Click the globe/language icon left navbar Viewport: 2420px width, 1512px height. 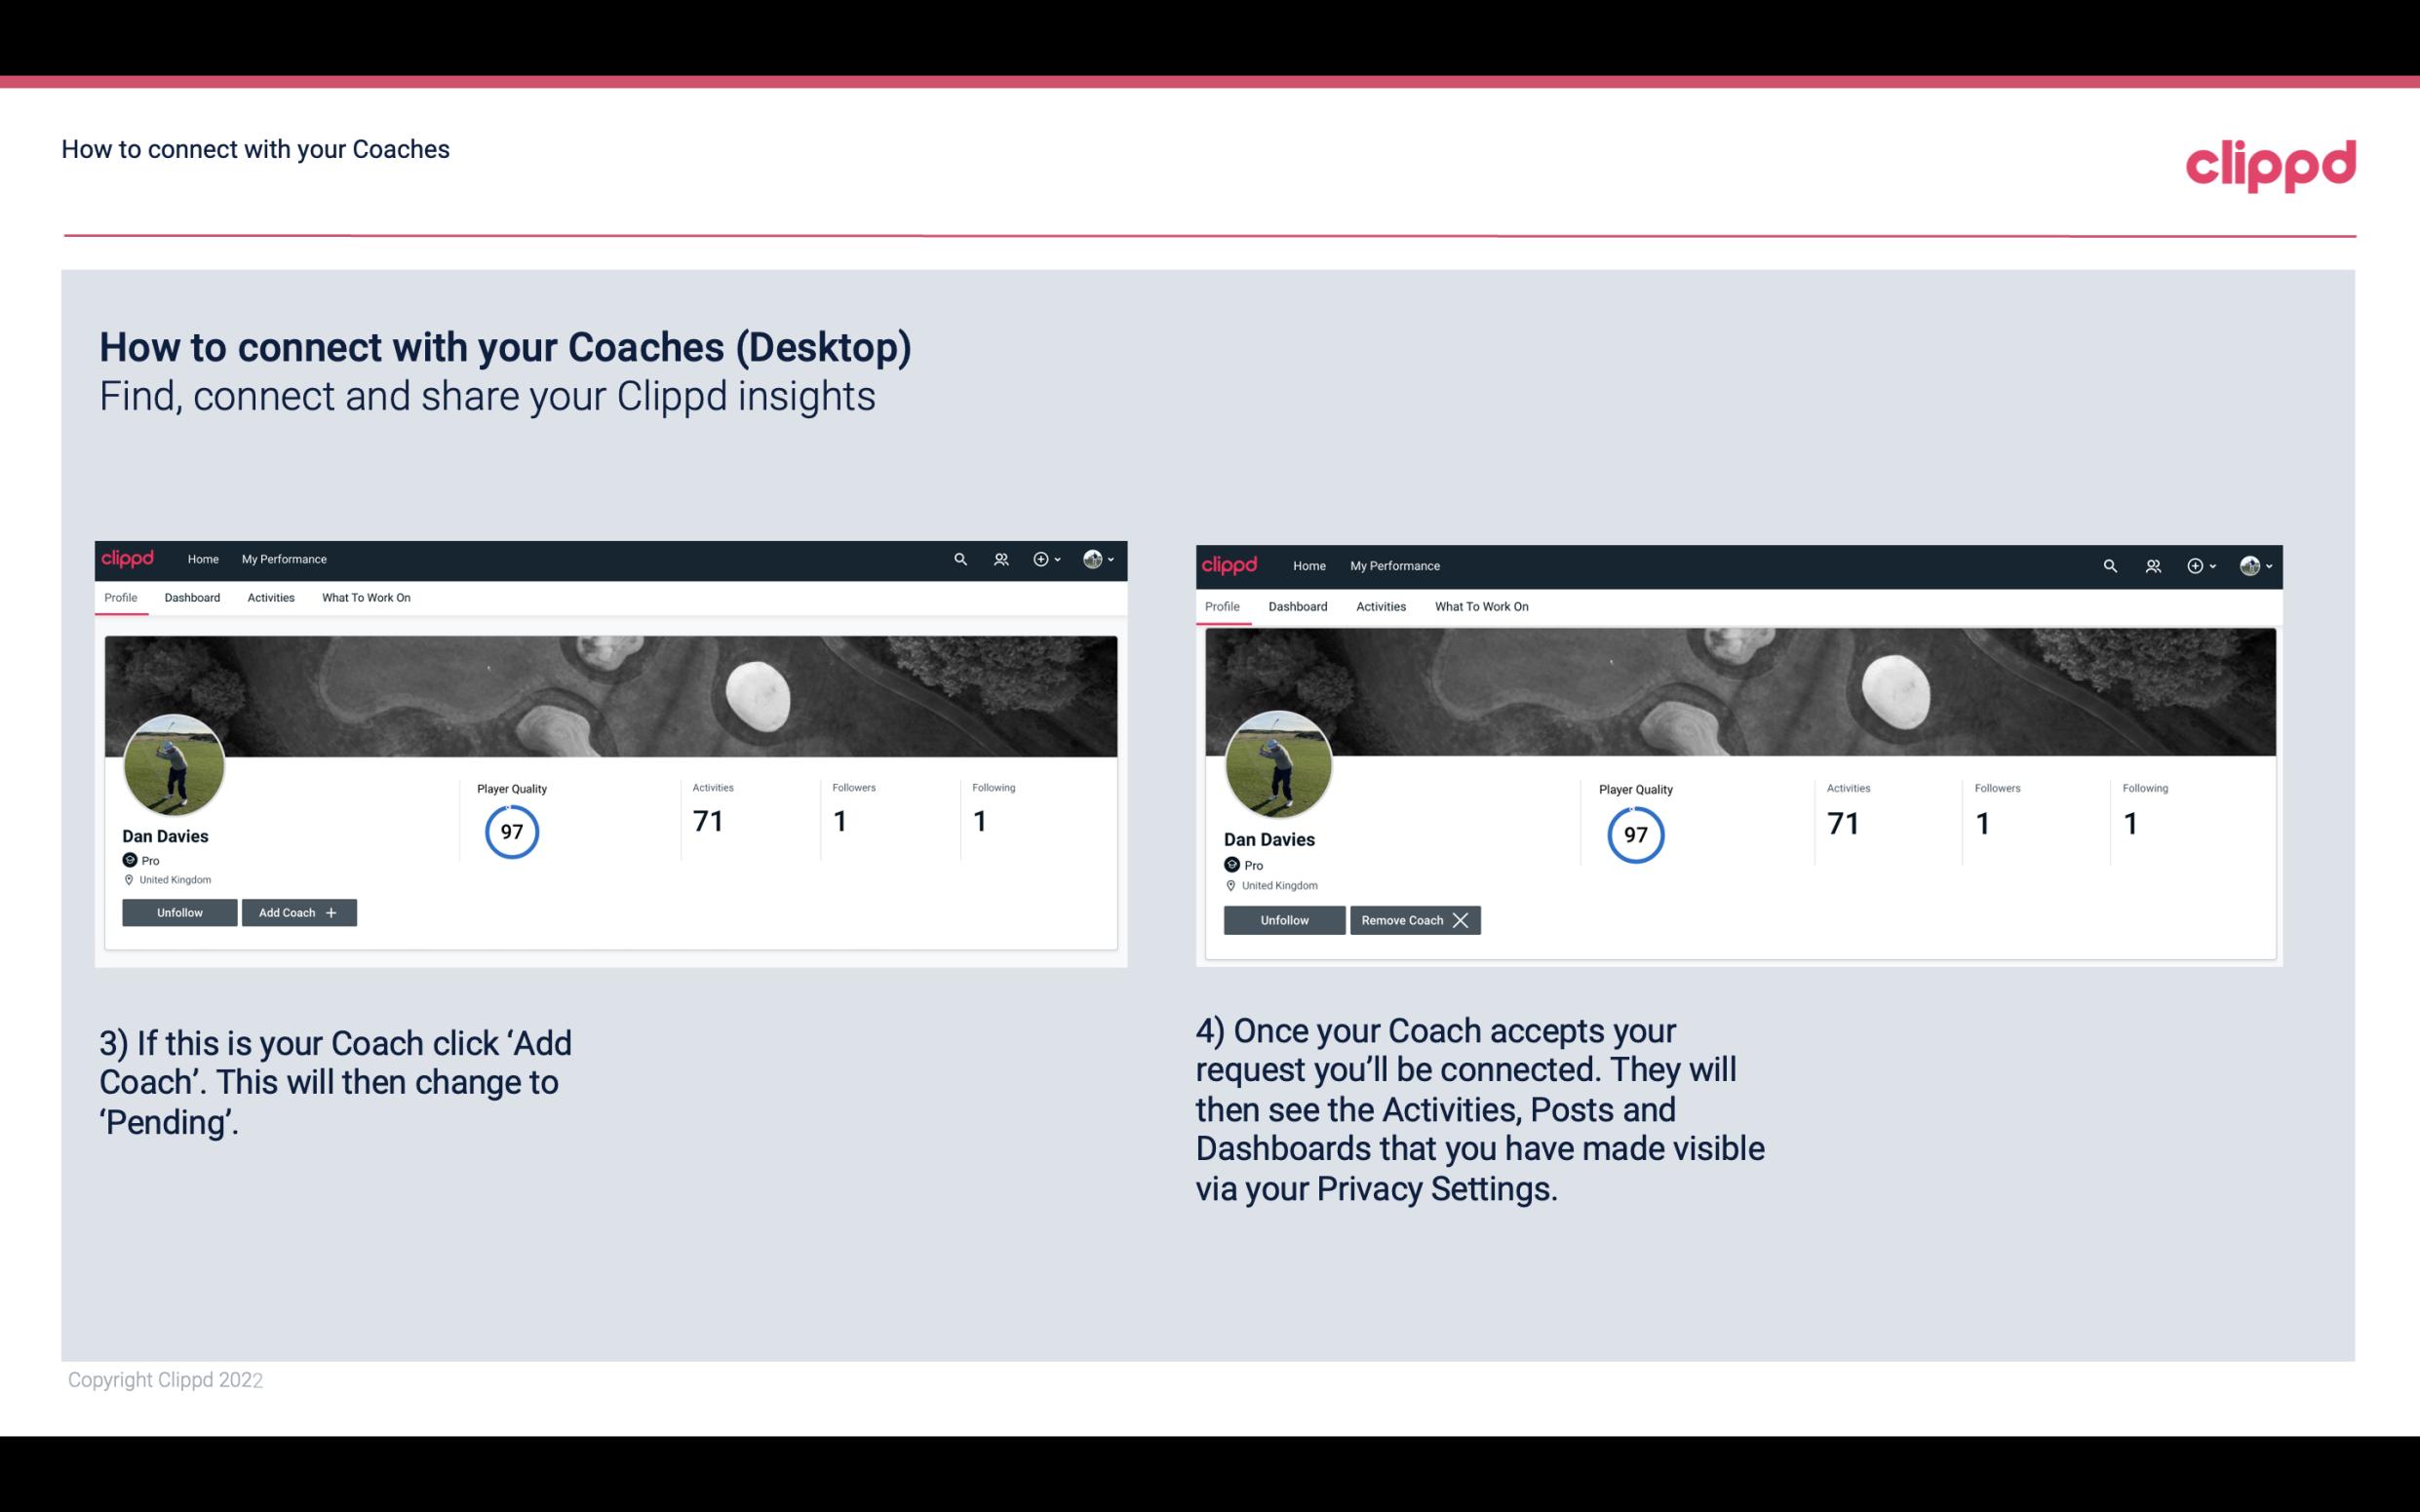(1094, 558)
